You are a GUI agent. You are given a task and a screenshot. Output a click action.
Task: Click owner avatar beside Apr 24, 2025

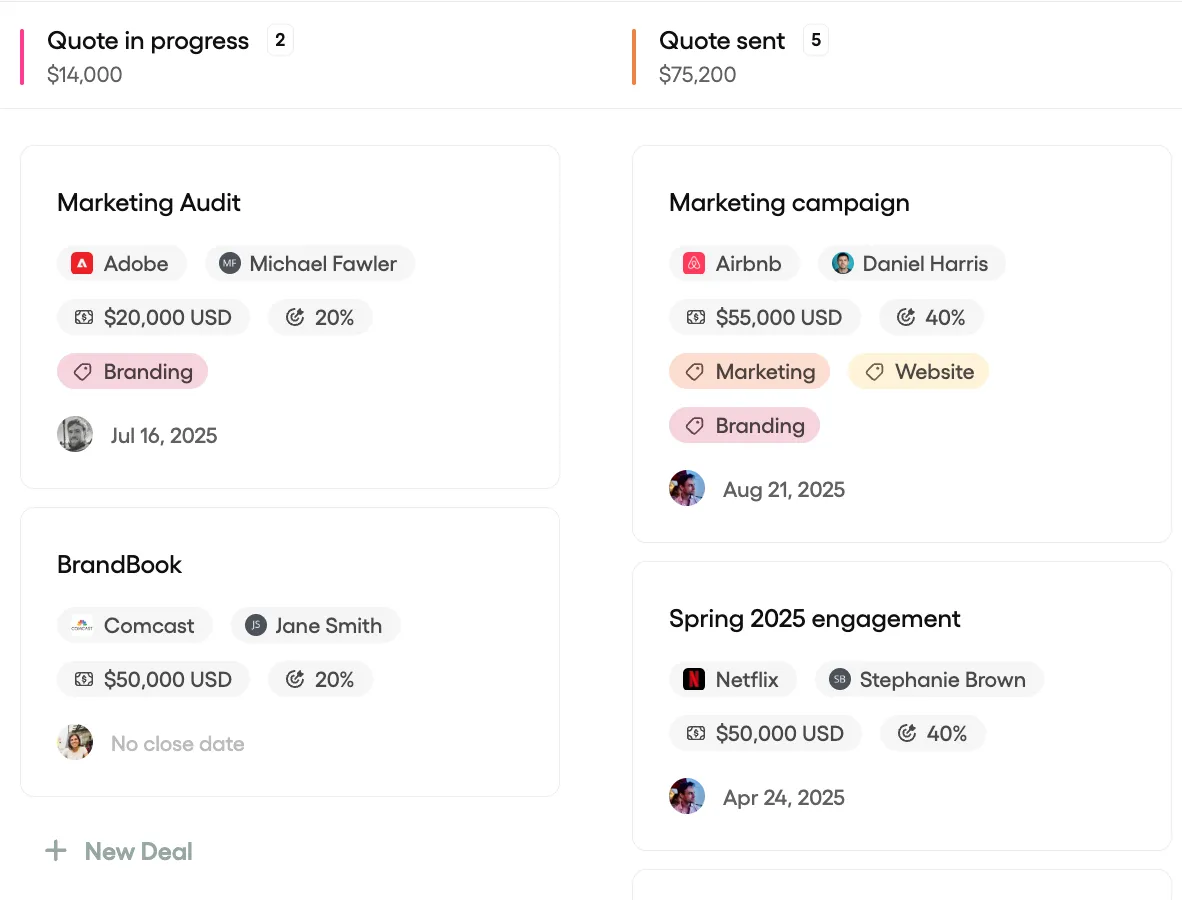pyautogui.click(x=687, y=796)
